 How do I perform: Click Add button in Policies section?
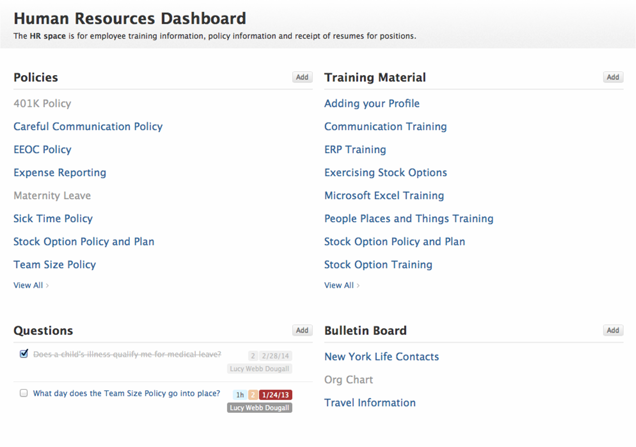pos(302,77)
